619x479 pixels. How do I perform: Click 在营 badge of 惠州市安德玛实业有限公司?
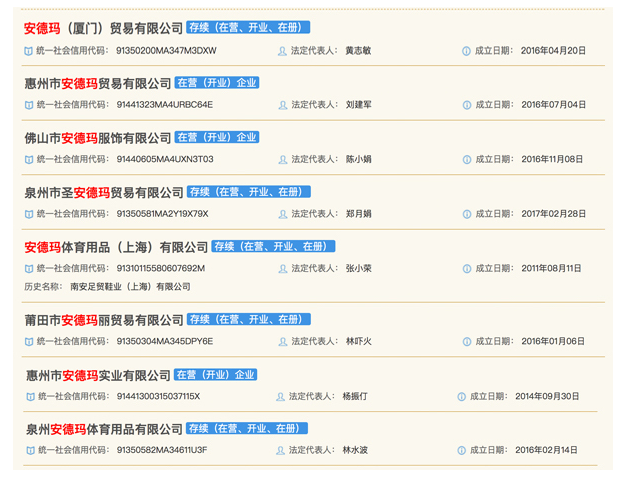click(216, 374)
